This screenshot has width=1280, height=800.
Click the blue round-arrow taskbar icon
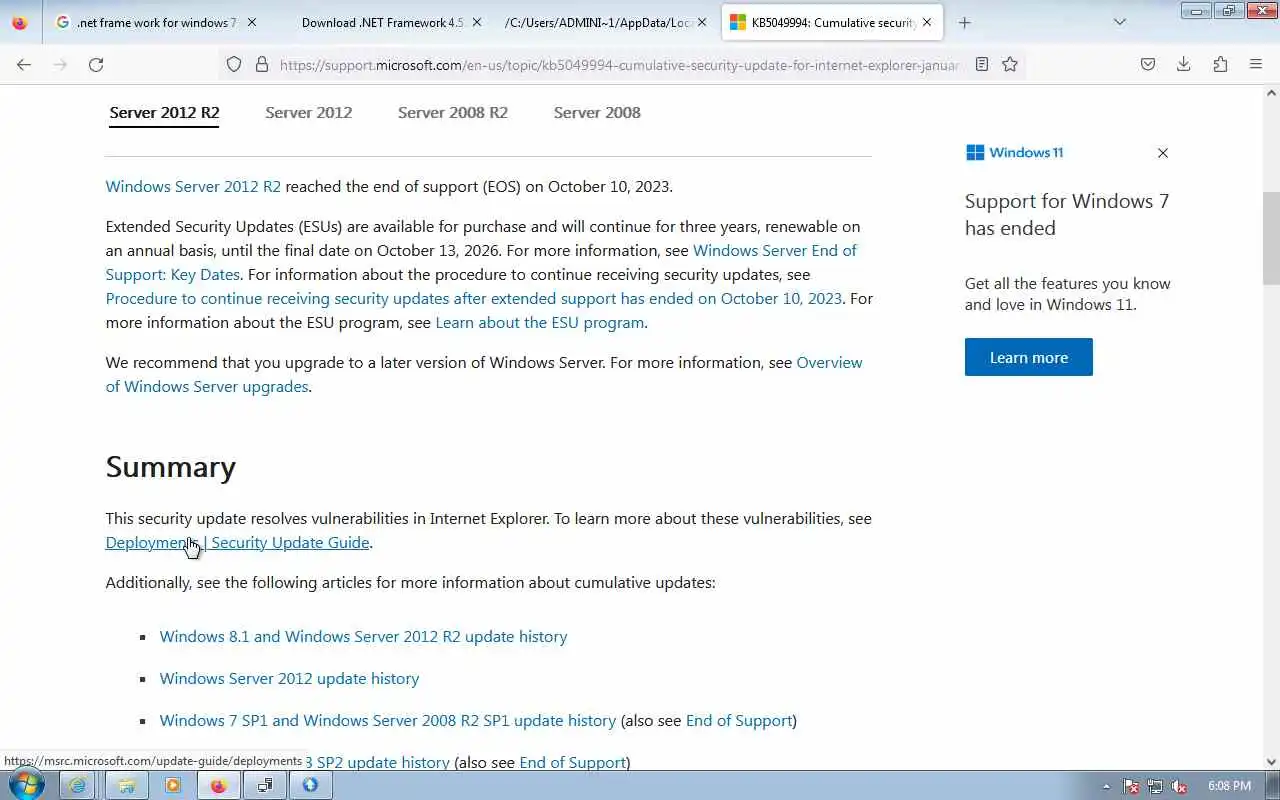click(310, 785)
